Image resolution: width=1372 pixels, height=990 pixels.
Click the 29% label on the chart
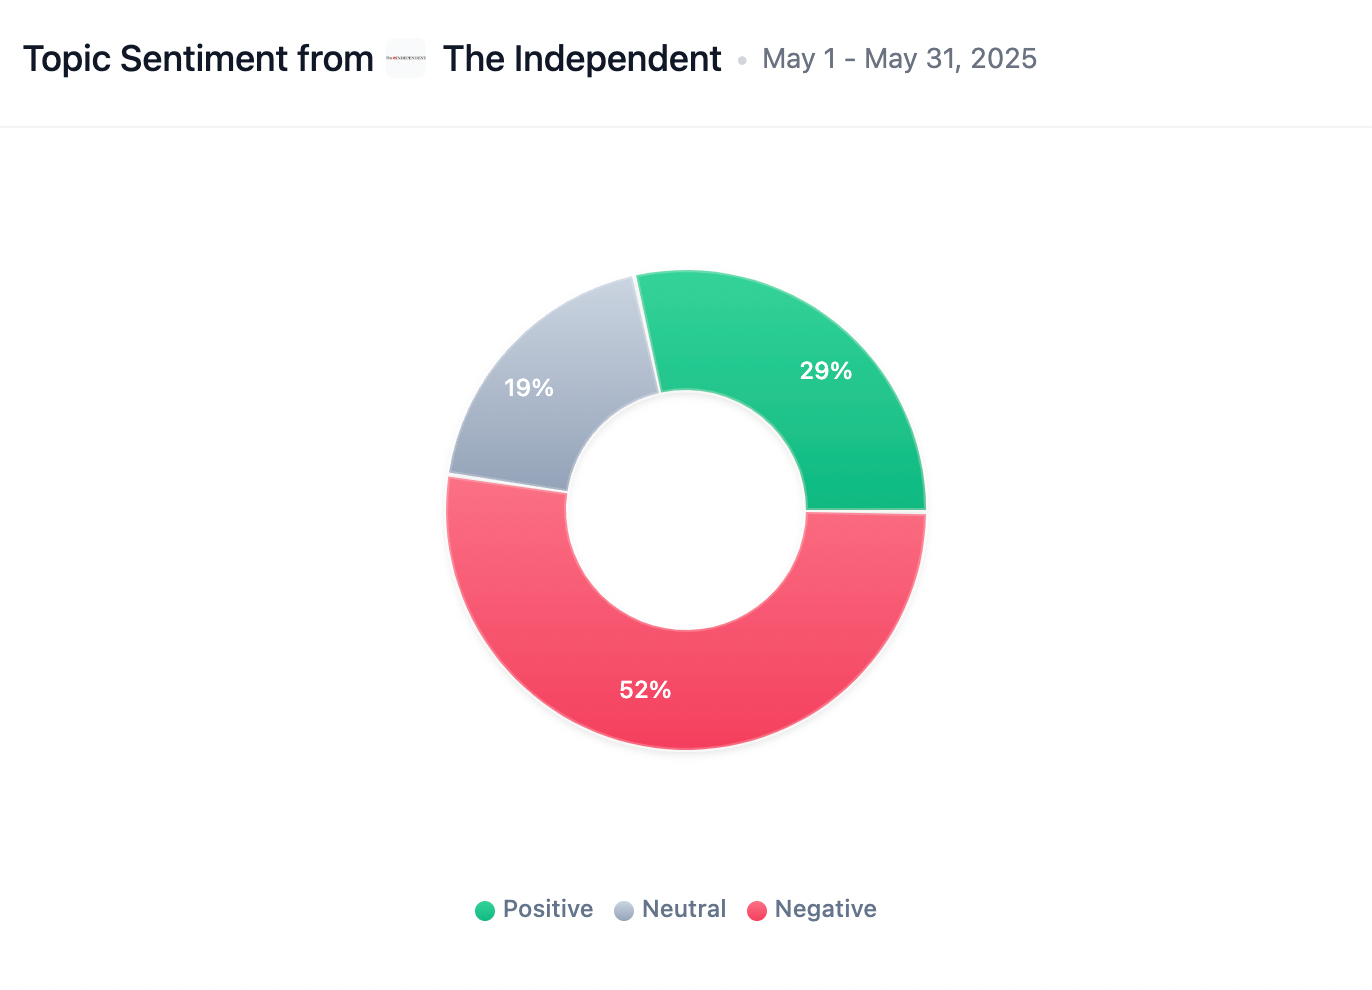(826, 371)
